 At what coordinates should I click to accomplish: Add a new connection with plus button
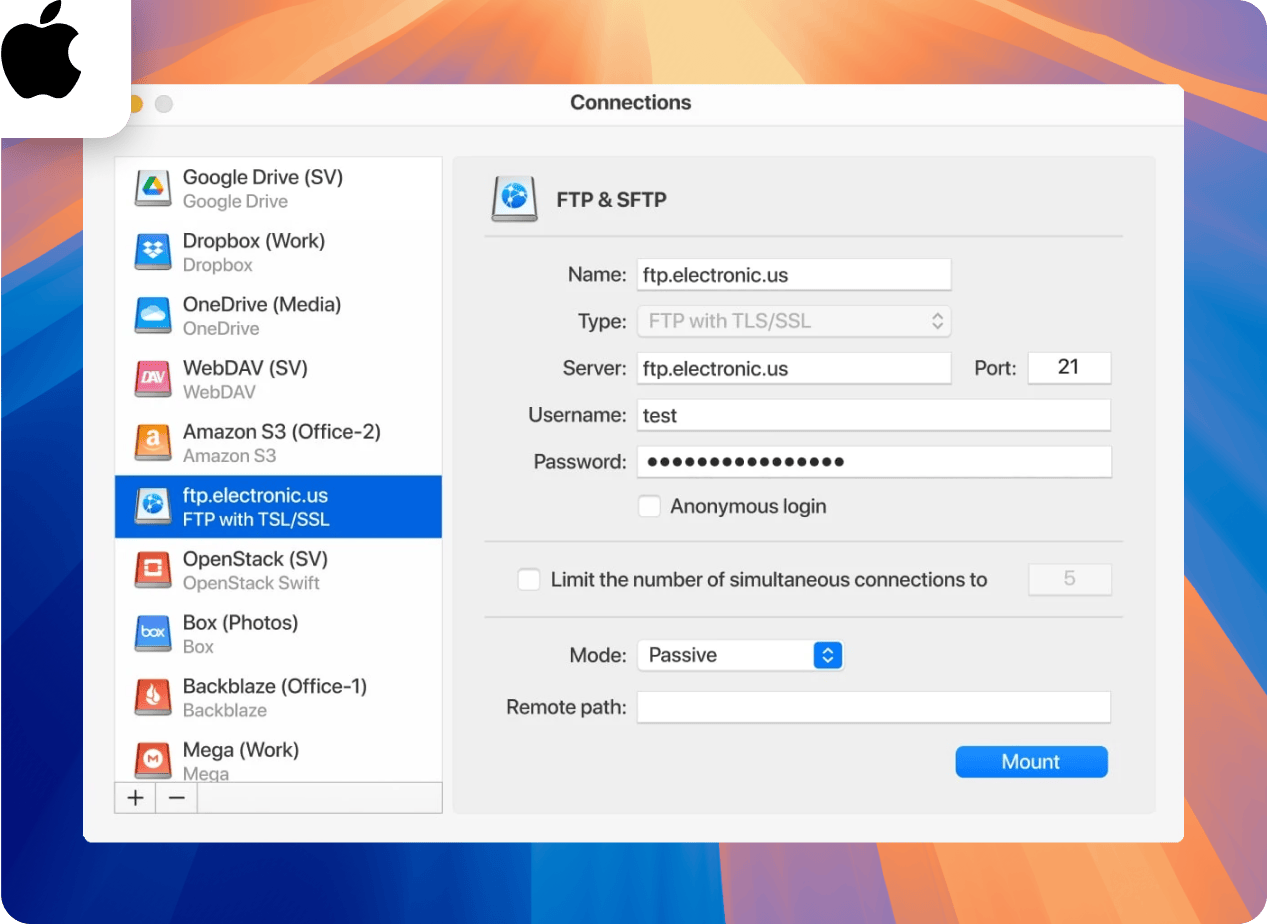(x=135, y=797)
